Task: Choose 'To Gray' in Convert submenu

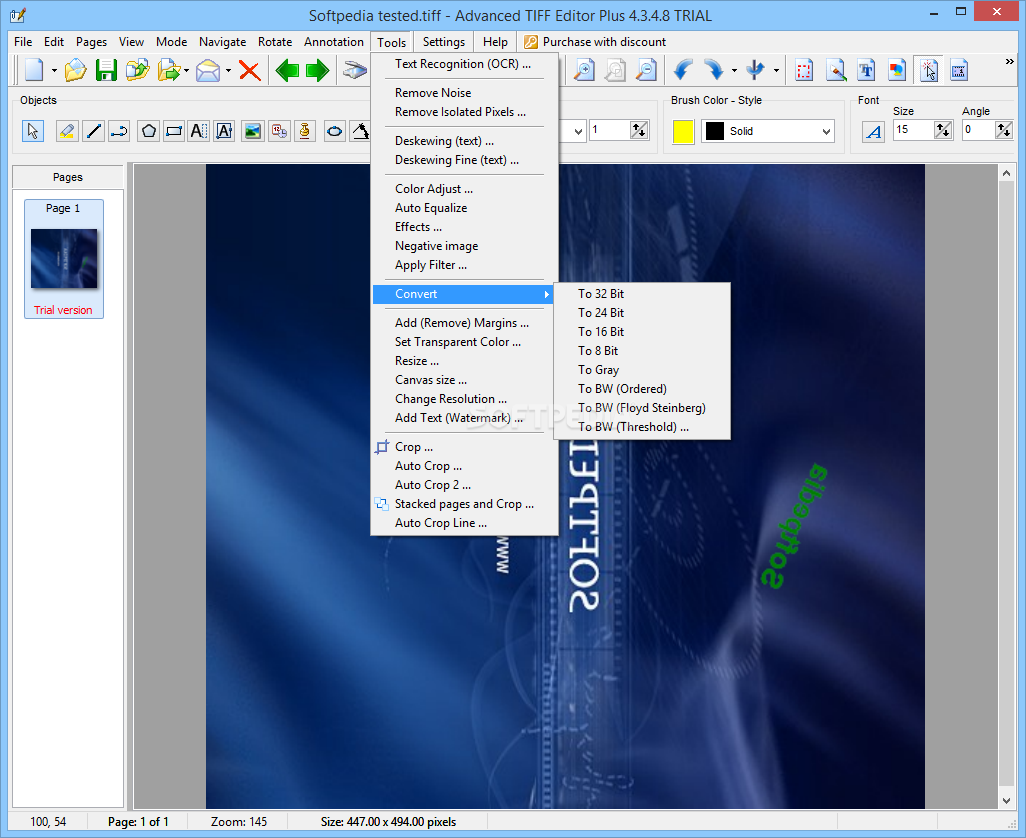Action: [598, 370]
